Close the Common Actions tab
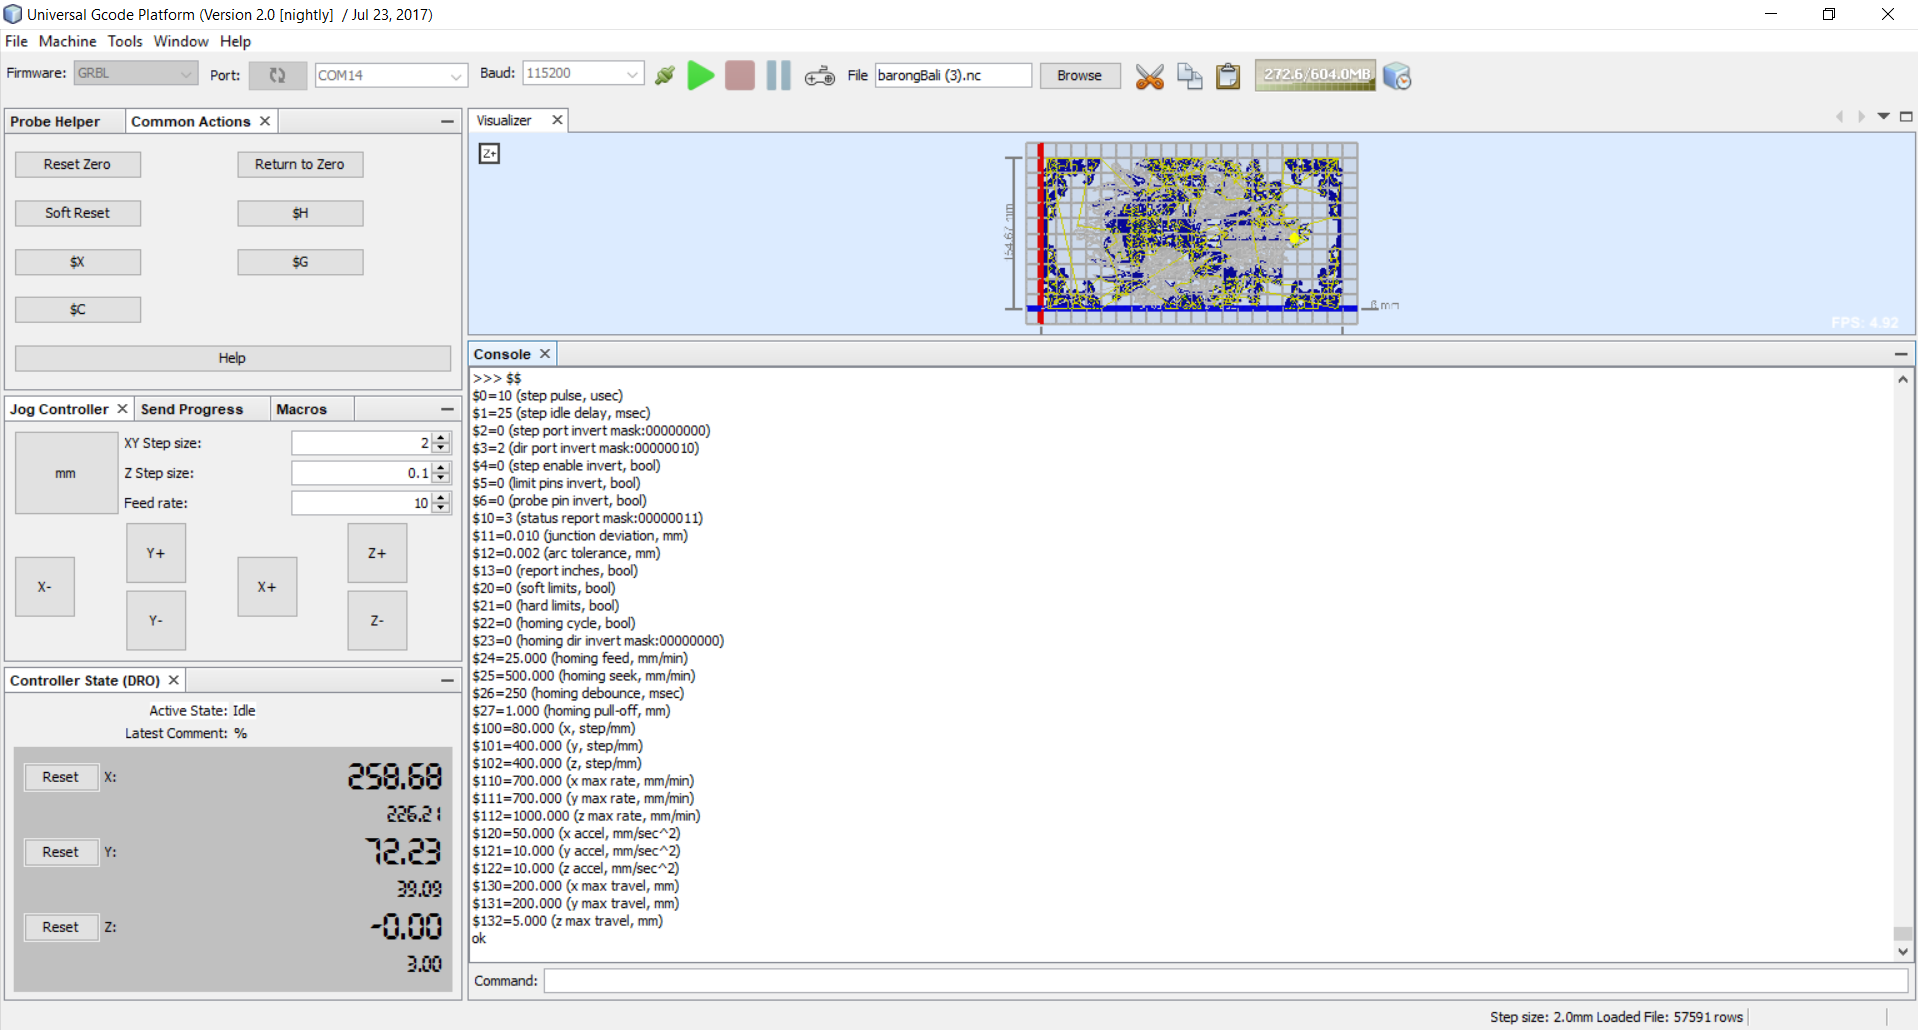The height and width of the screenshot is (1030, 1919). (x=265, y=121)
